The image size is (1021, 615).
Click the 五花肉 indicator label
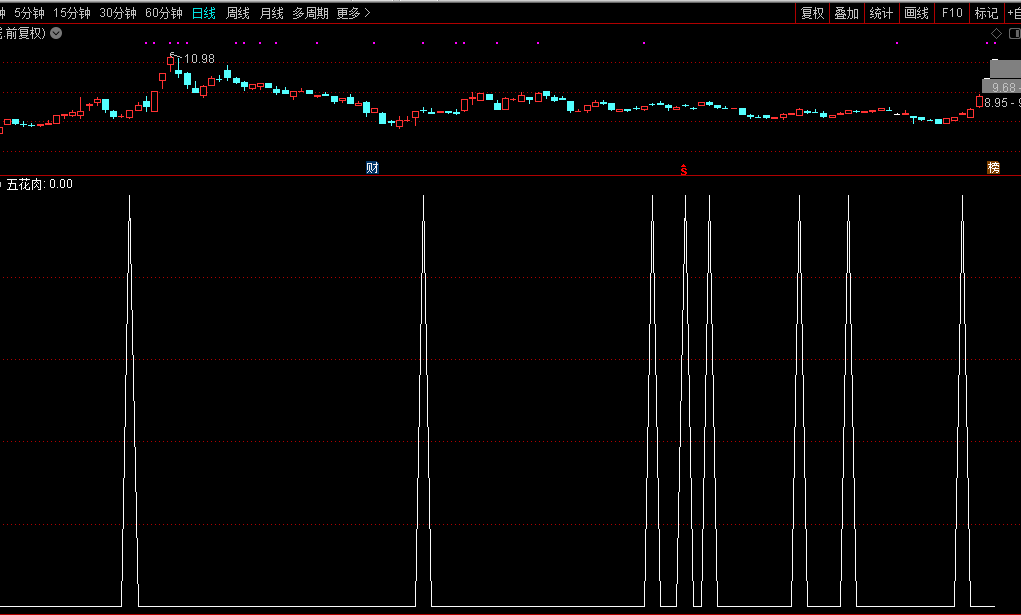click(25, 184)
